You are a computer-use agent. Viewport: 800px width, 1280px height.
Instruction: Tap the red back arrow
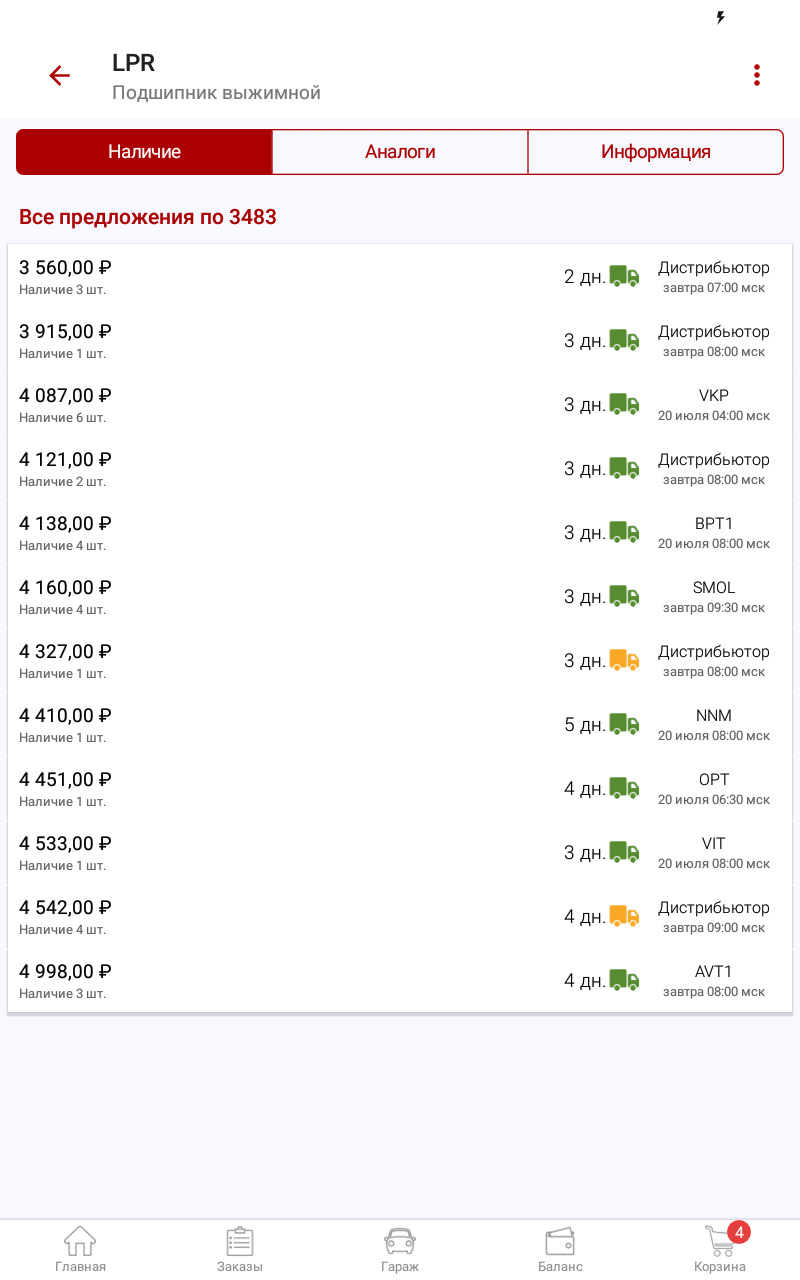pos(60,76)
